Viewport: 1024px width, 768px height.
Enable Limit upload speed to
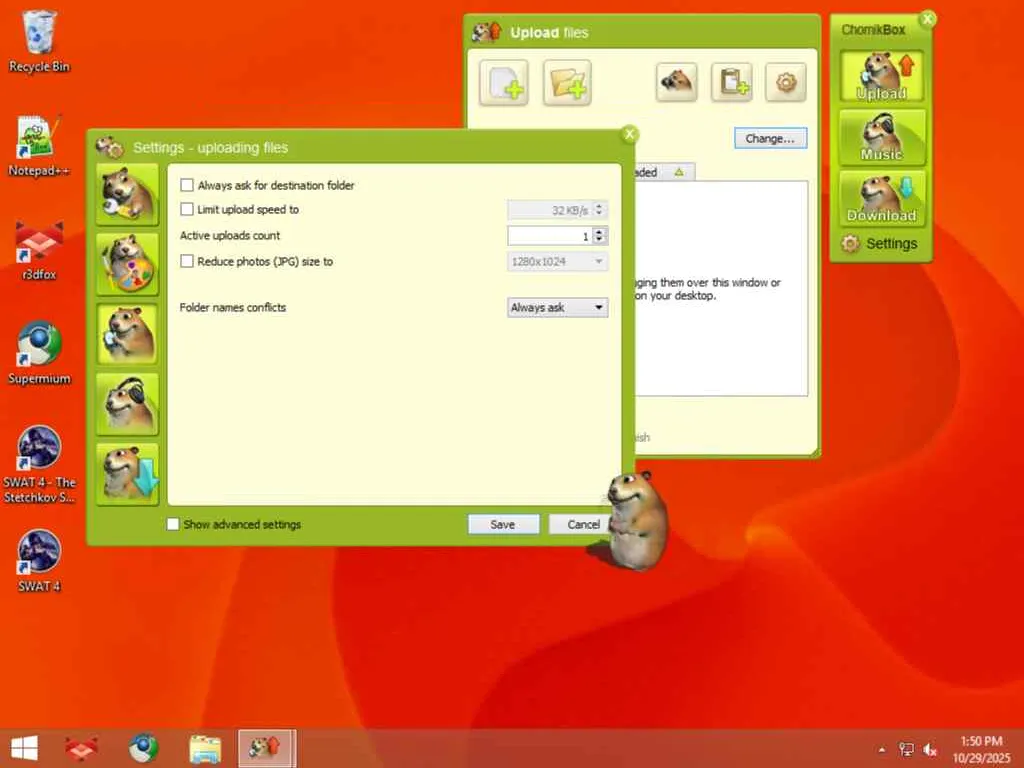[x=187, y=209]
